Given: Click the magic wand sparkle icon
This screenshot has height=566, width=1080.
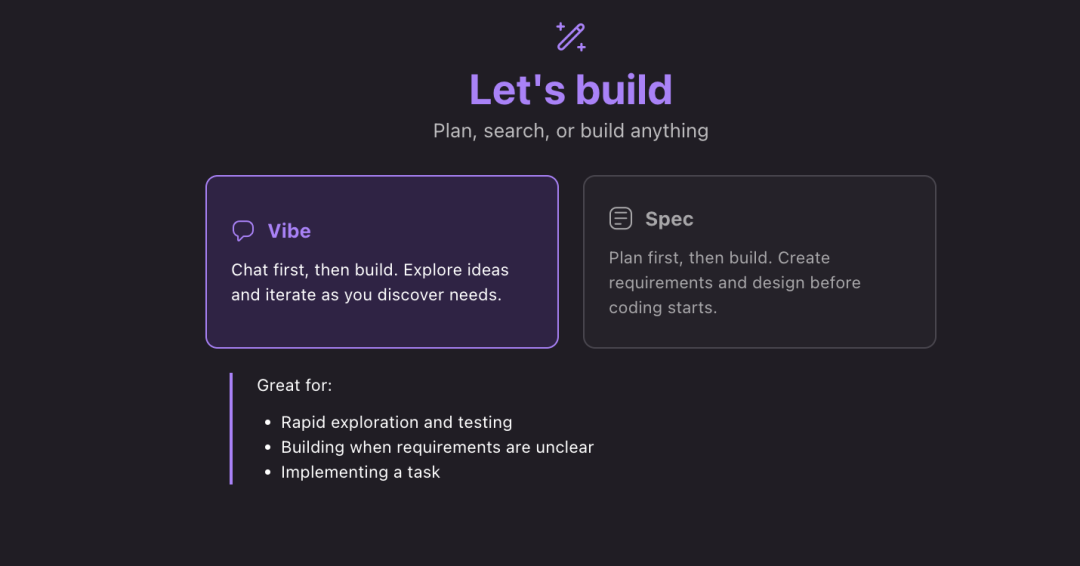Looking at the screenshot, I should click(571, 37).
